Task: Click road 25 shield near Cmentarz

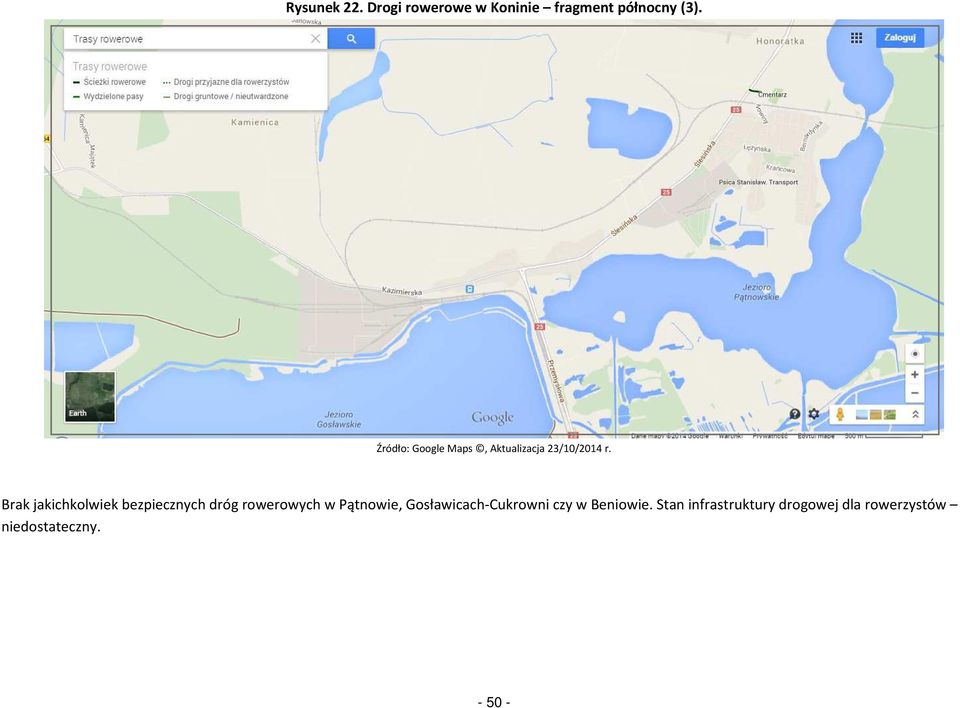Action: tap(736, 110)
